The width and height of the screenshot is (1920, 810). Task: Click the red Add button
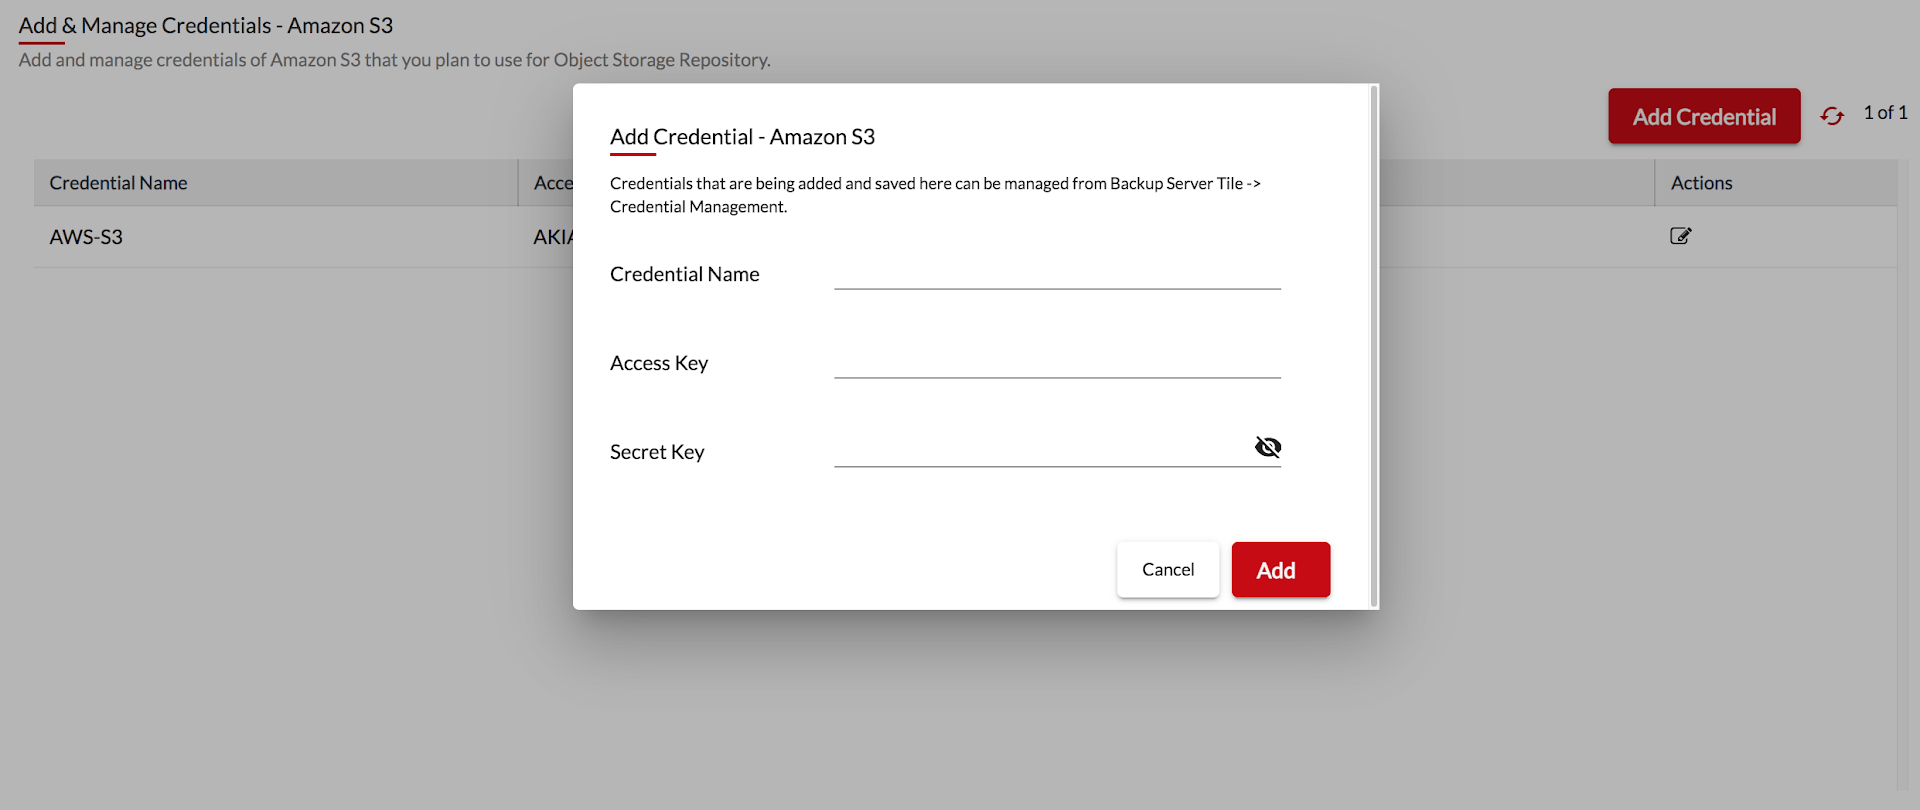coord(1281,570)
